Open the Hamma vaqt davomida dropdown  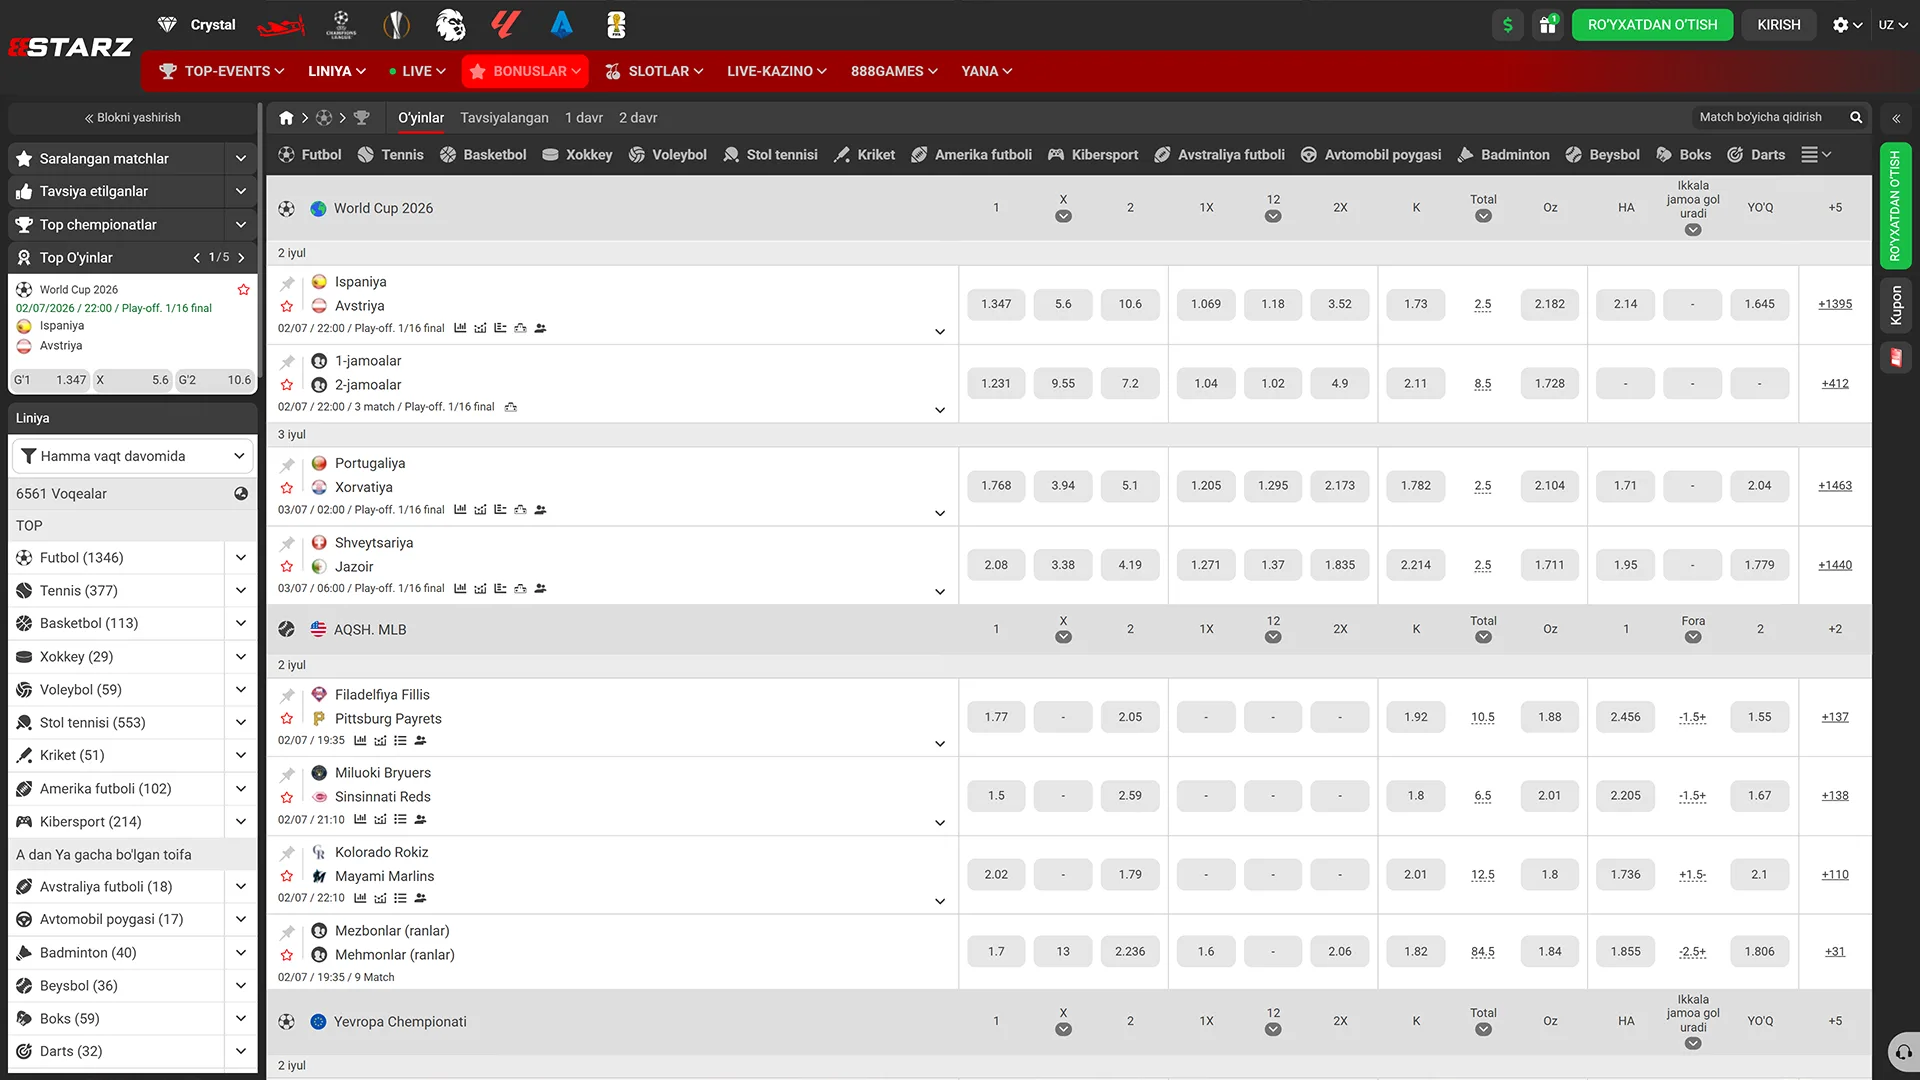tap(133, 456)
